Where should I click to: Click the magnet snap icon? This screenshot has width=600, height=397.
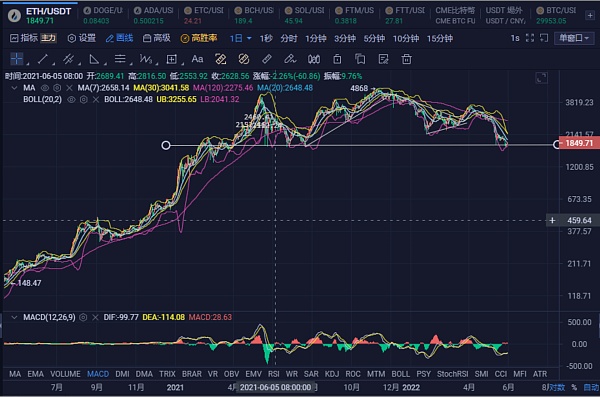(x=314, y=59)
